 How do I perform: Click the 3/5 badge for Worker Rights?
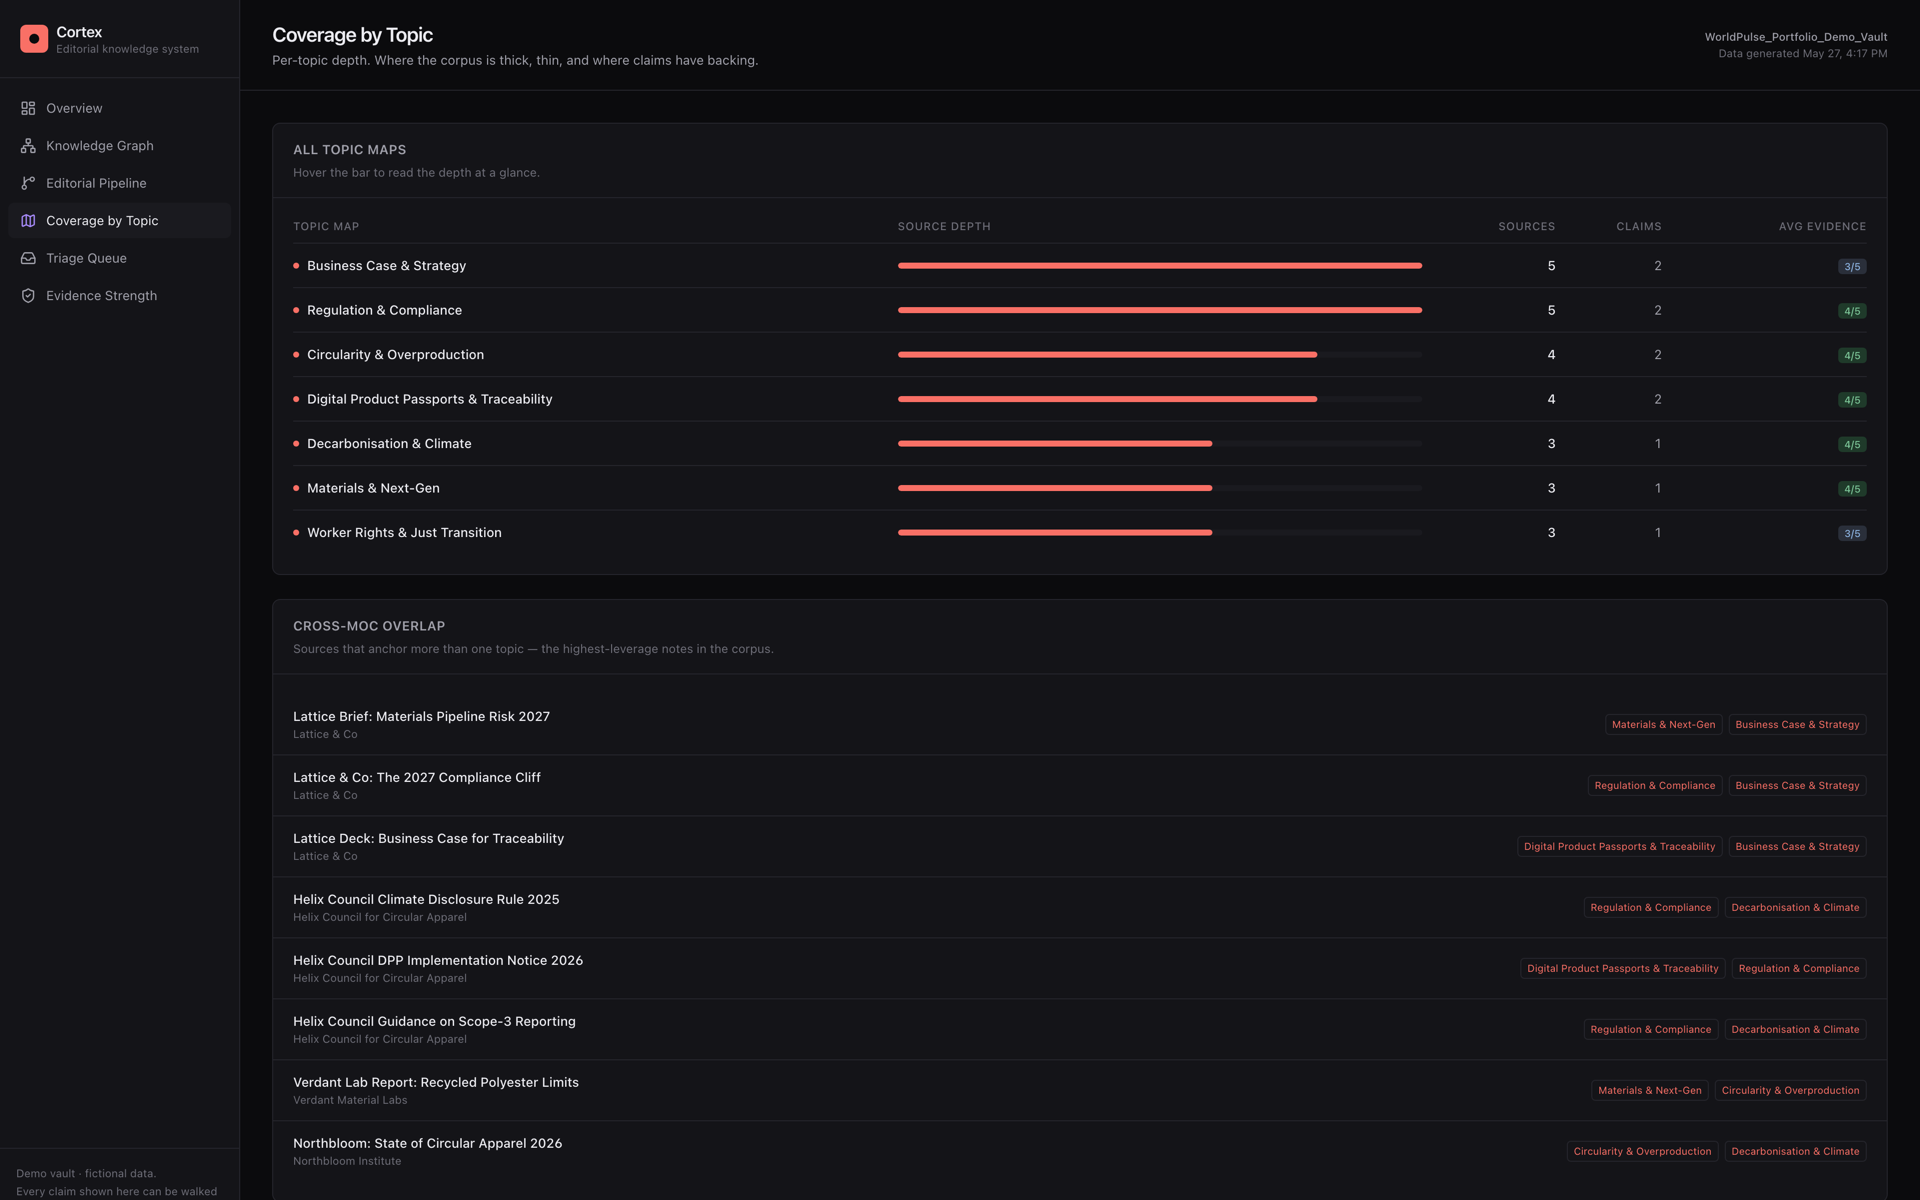[1852, 534]
